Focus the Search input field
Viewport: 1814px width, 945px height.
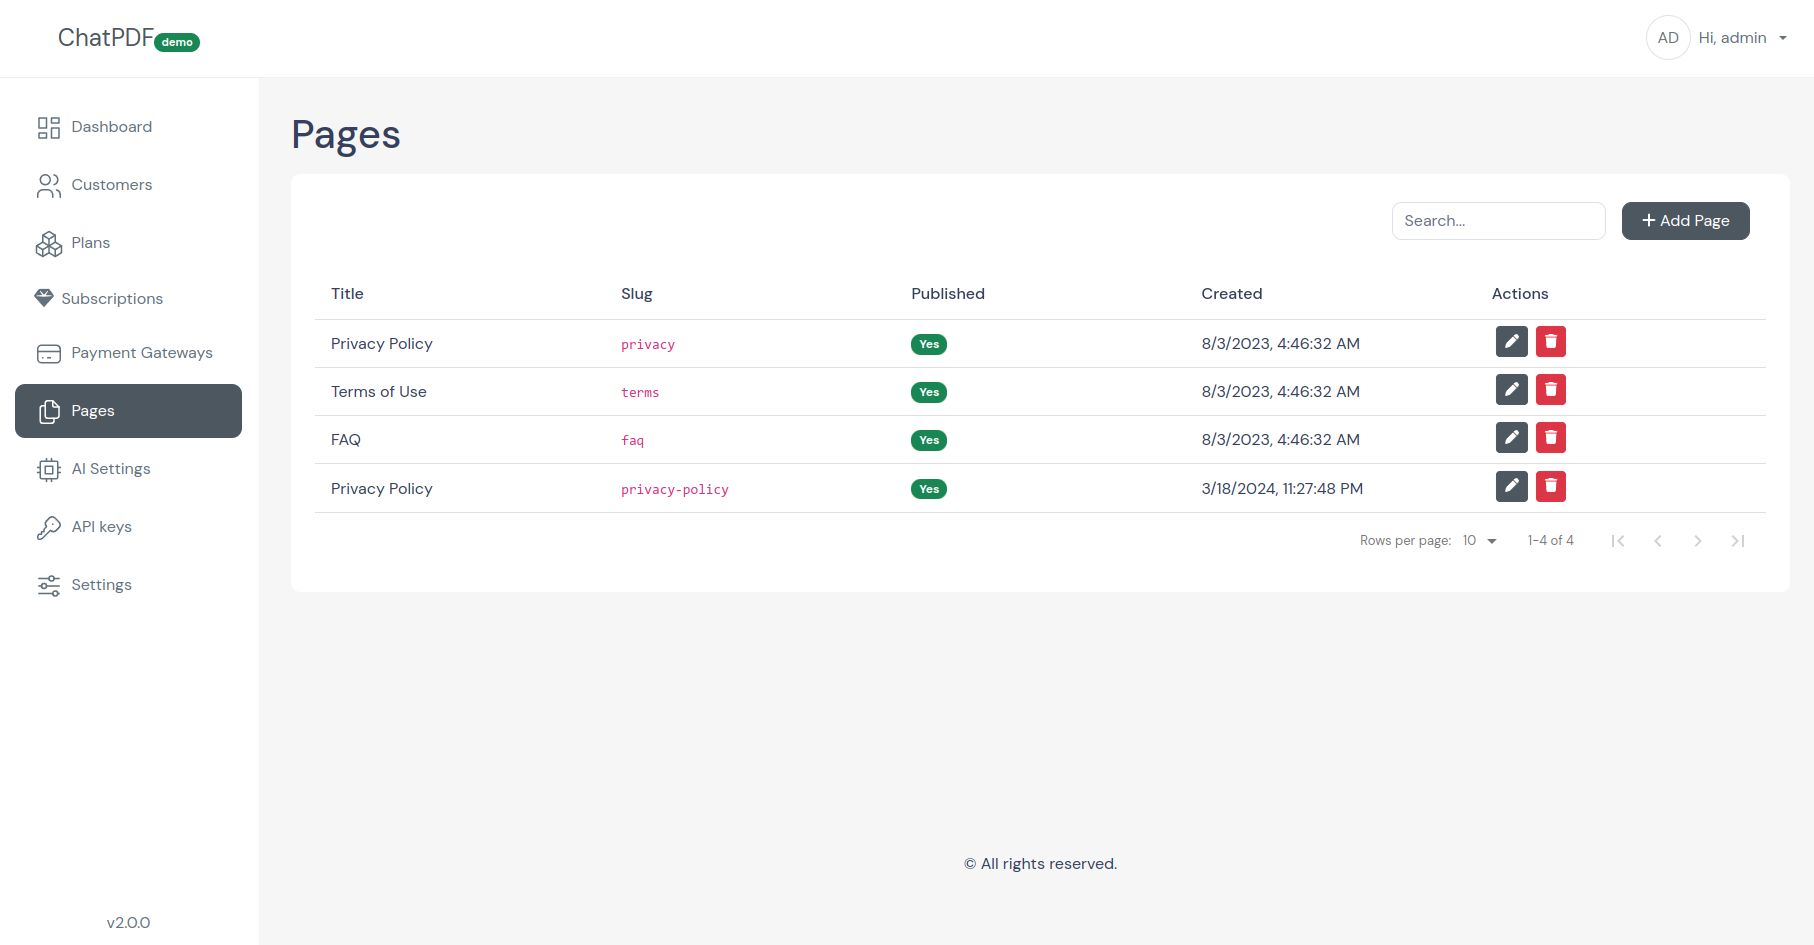(1498, 221)
